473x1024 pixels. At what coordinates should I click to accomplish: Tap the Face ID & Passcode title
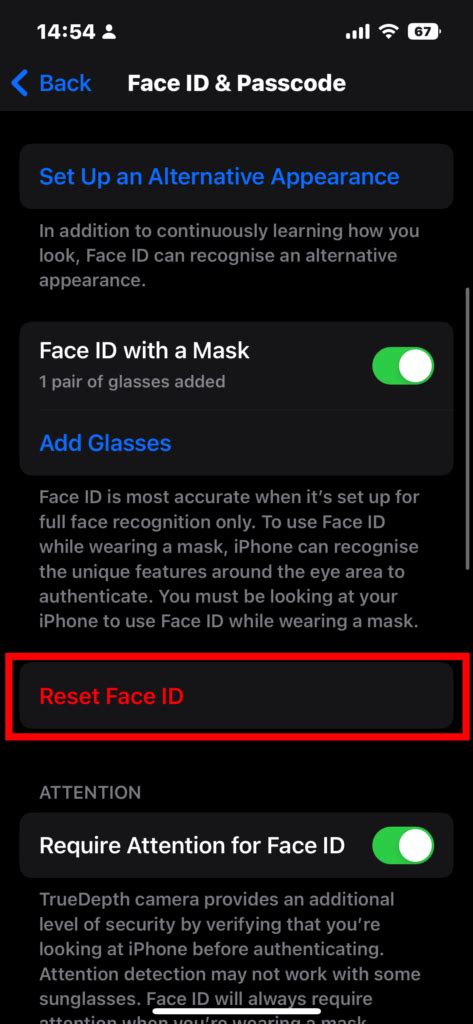click(236, 84)
